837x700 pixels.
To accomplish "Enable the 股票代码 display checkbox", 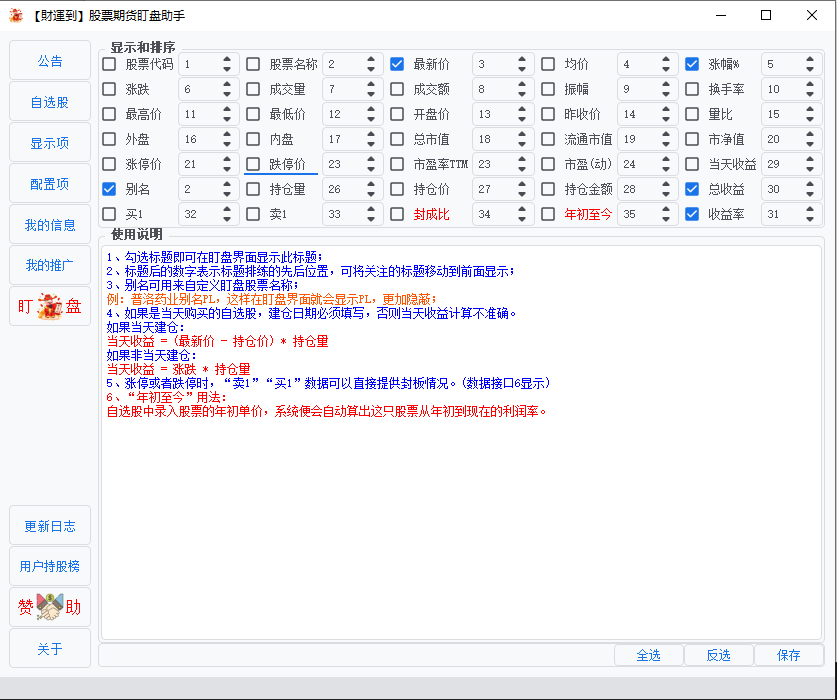I will [x=109, y=63].
